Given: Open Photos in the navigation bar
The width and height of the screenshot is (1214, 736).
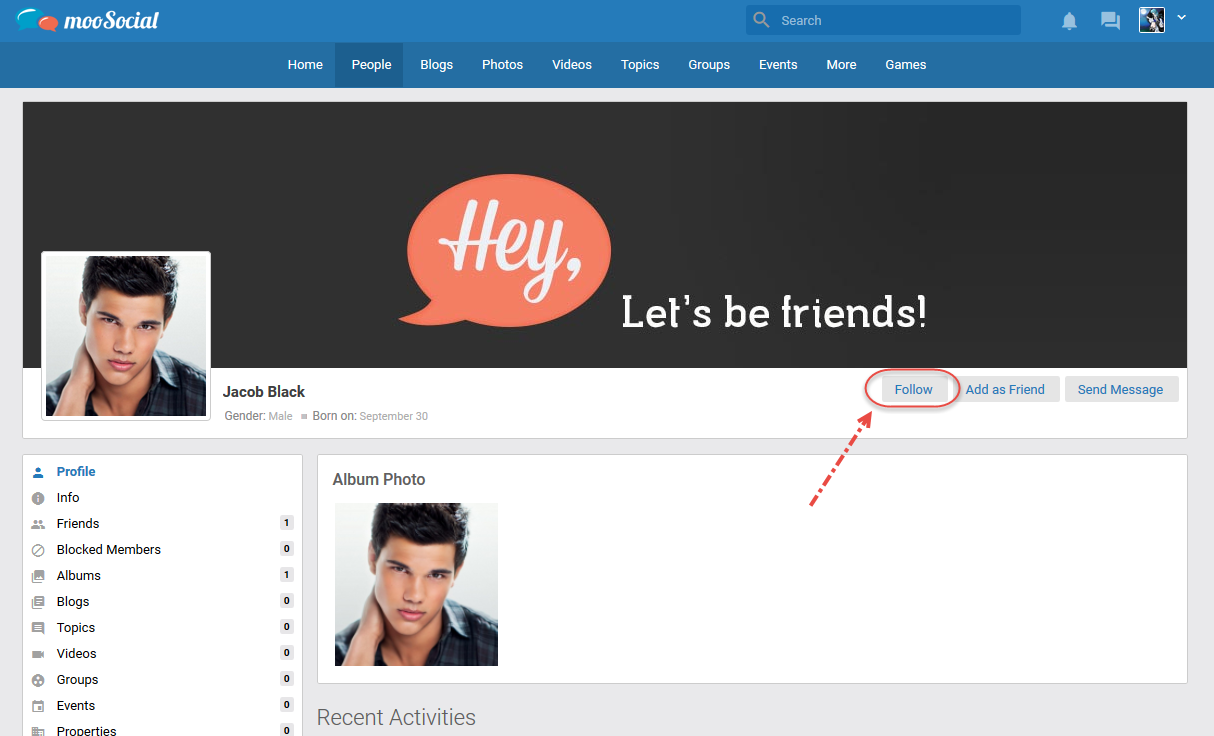Looking at the screenshot, I should coord(502,65).
